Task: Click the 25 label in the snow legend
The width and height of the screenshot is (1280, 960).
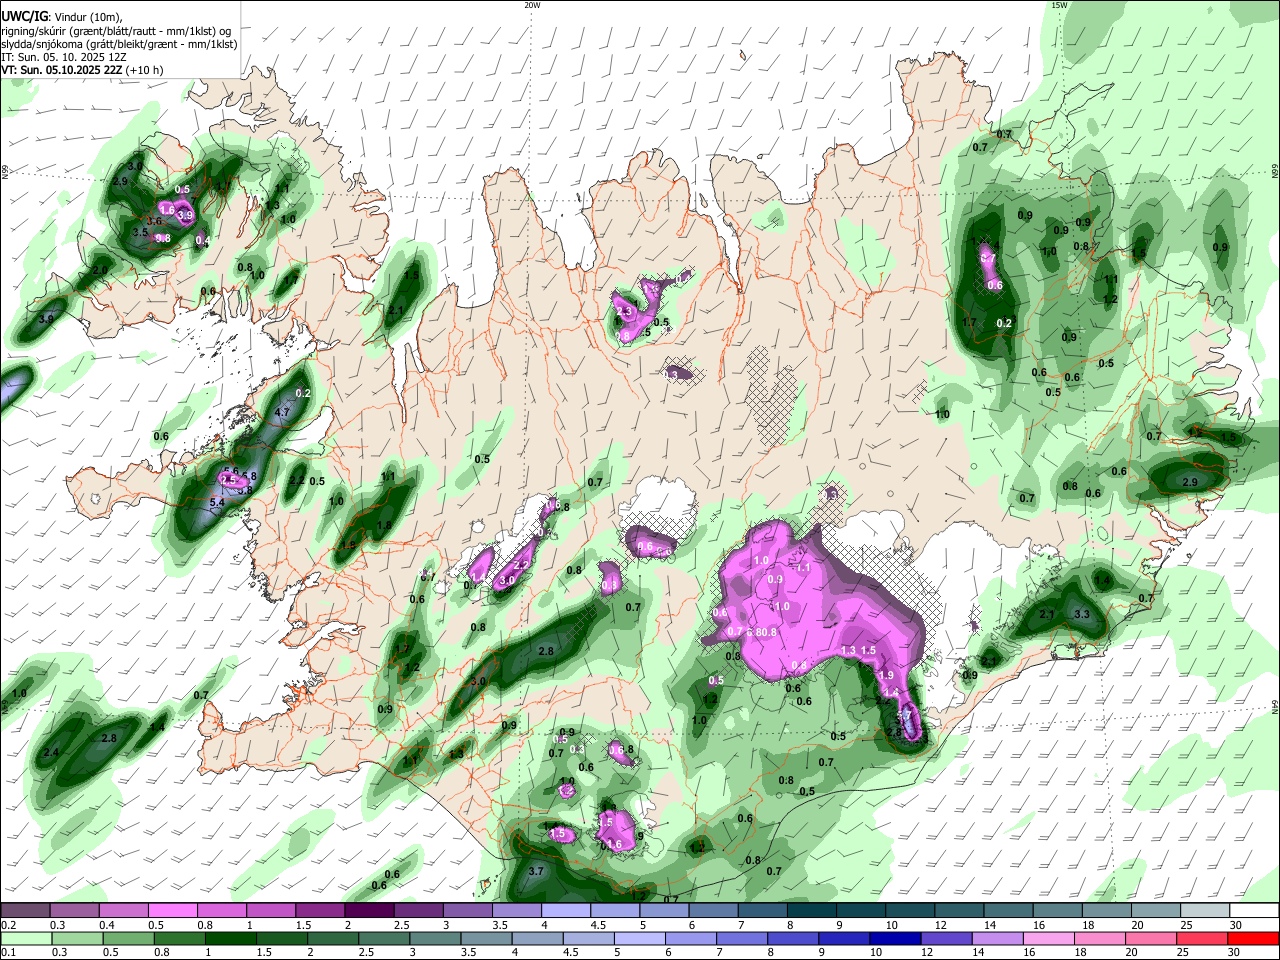Action: [x=1187, y=925]
